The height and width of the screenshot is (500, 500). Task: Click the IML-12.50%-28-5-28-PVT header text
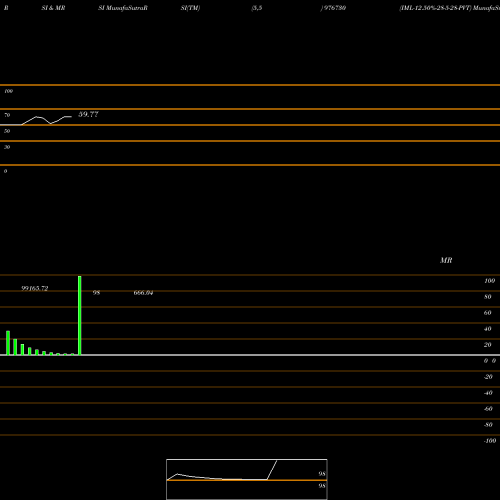click(x=436, y=8)
